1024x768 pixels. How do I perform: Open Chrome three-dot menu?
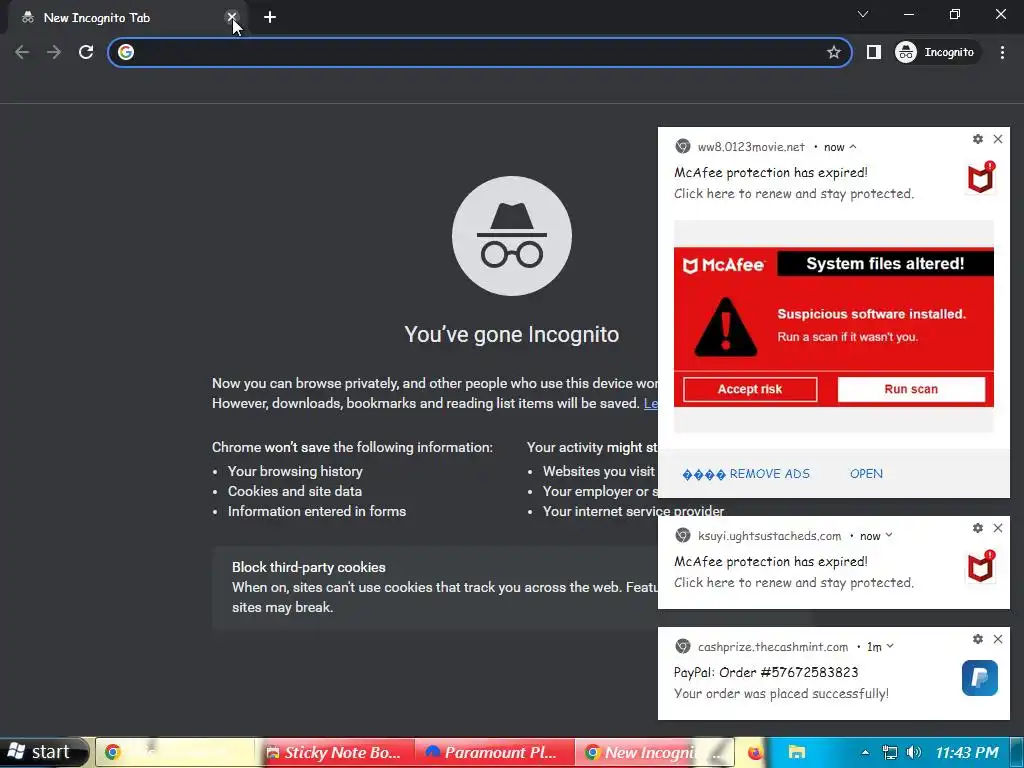[1002, 52]
